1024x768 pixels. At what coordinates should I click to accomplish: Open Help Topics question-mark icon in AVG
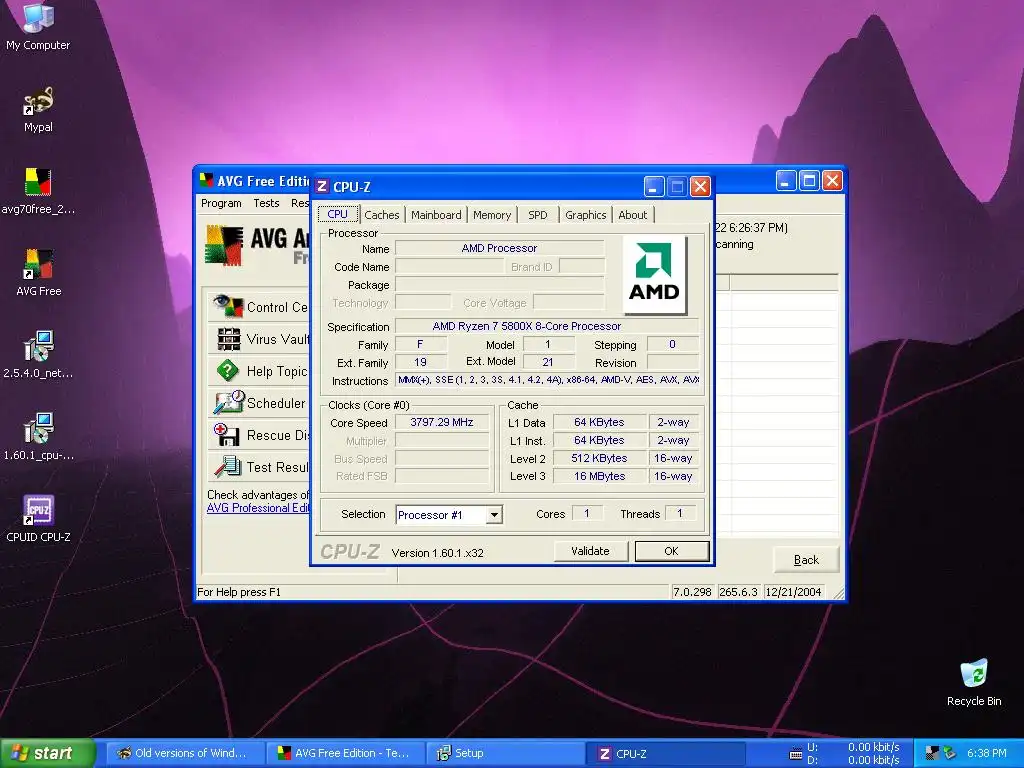pos(227,371)
